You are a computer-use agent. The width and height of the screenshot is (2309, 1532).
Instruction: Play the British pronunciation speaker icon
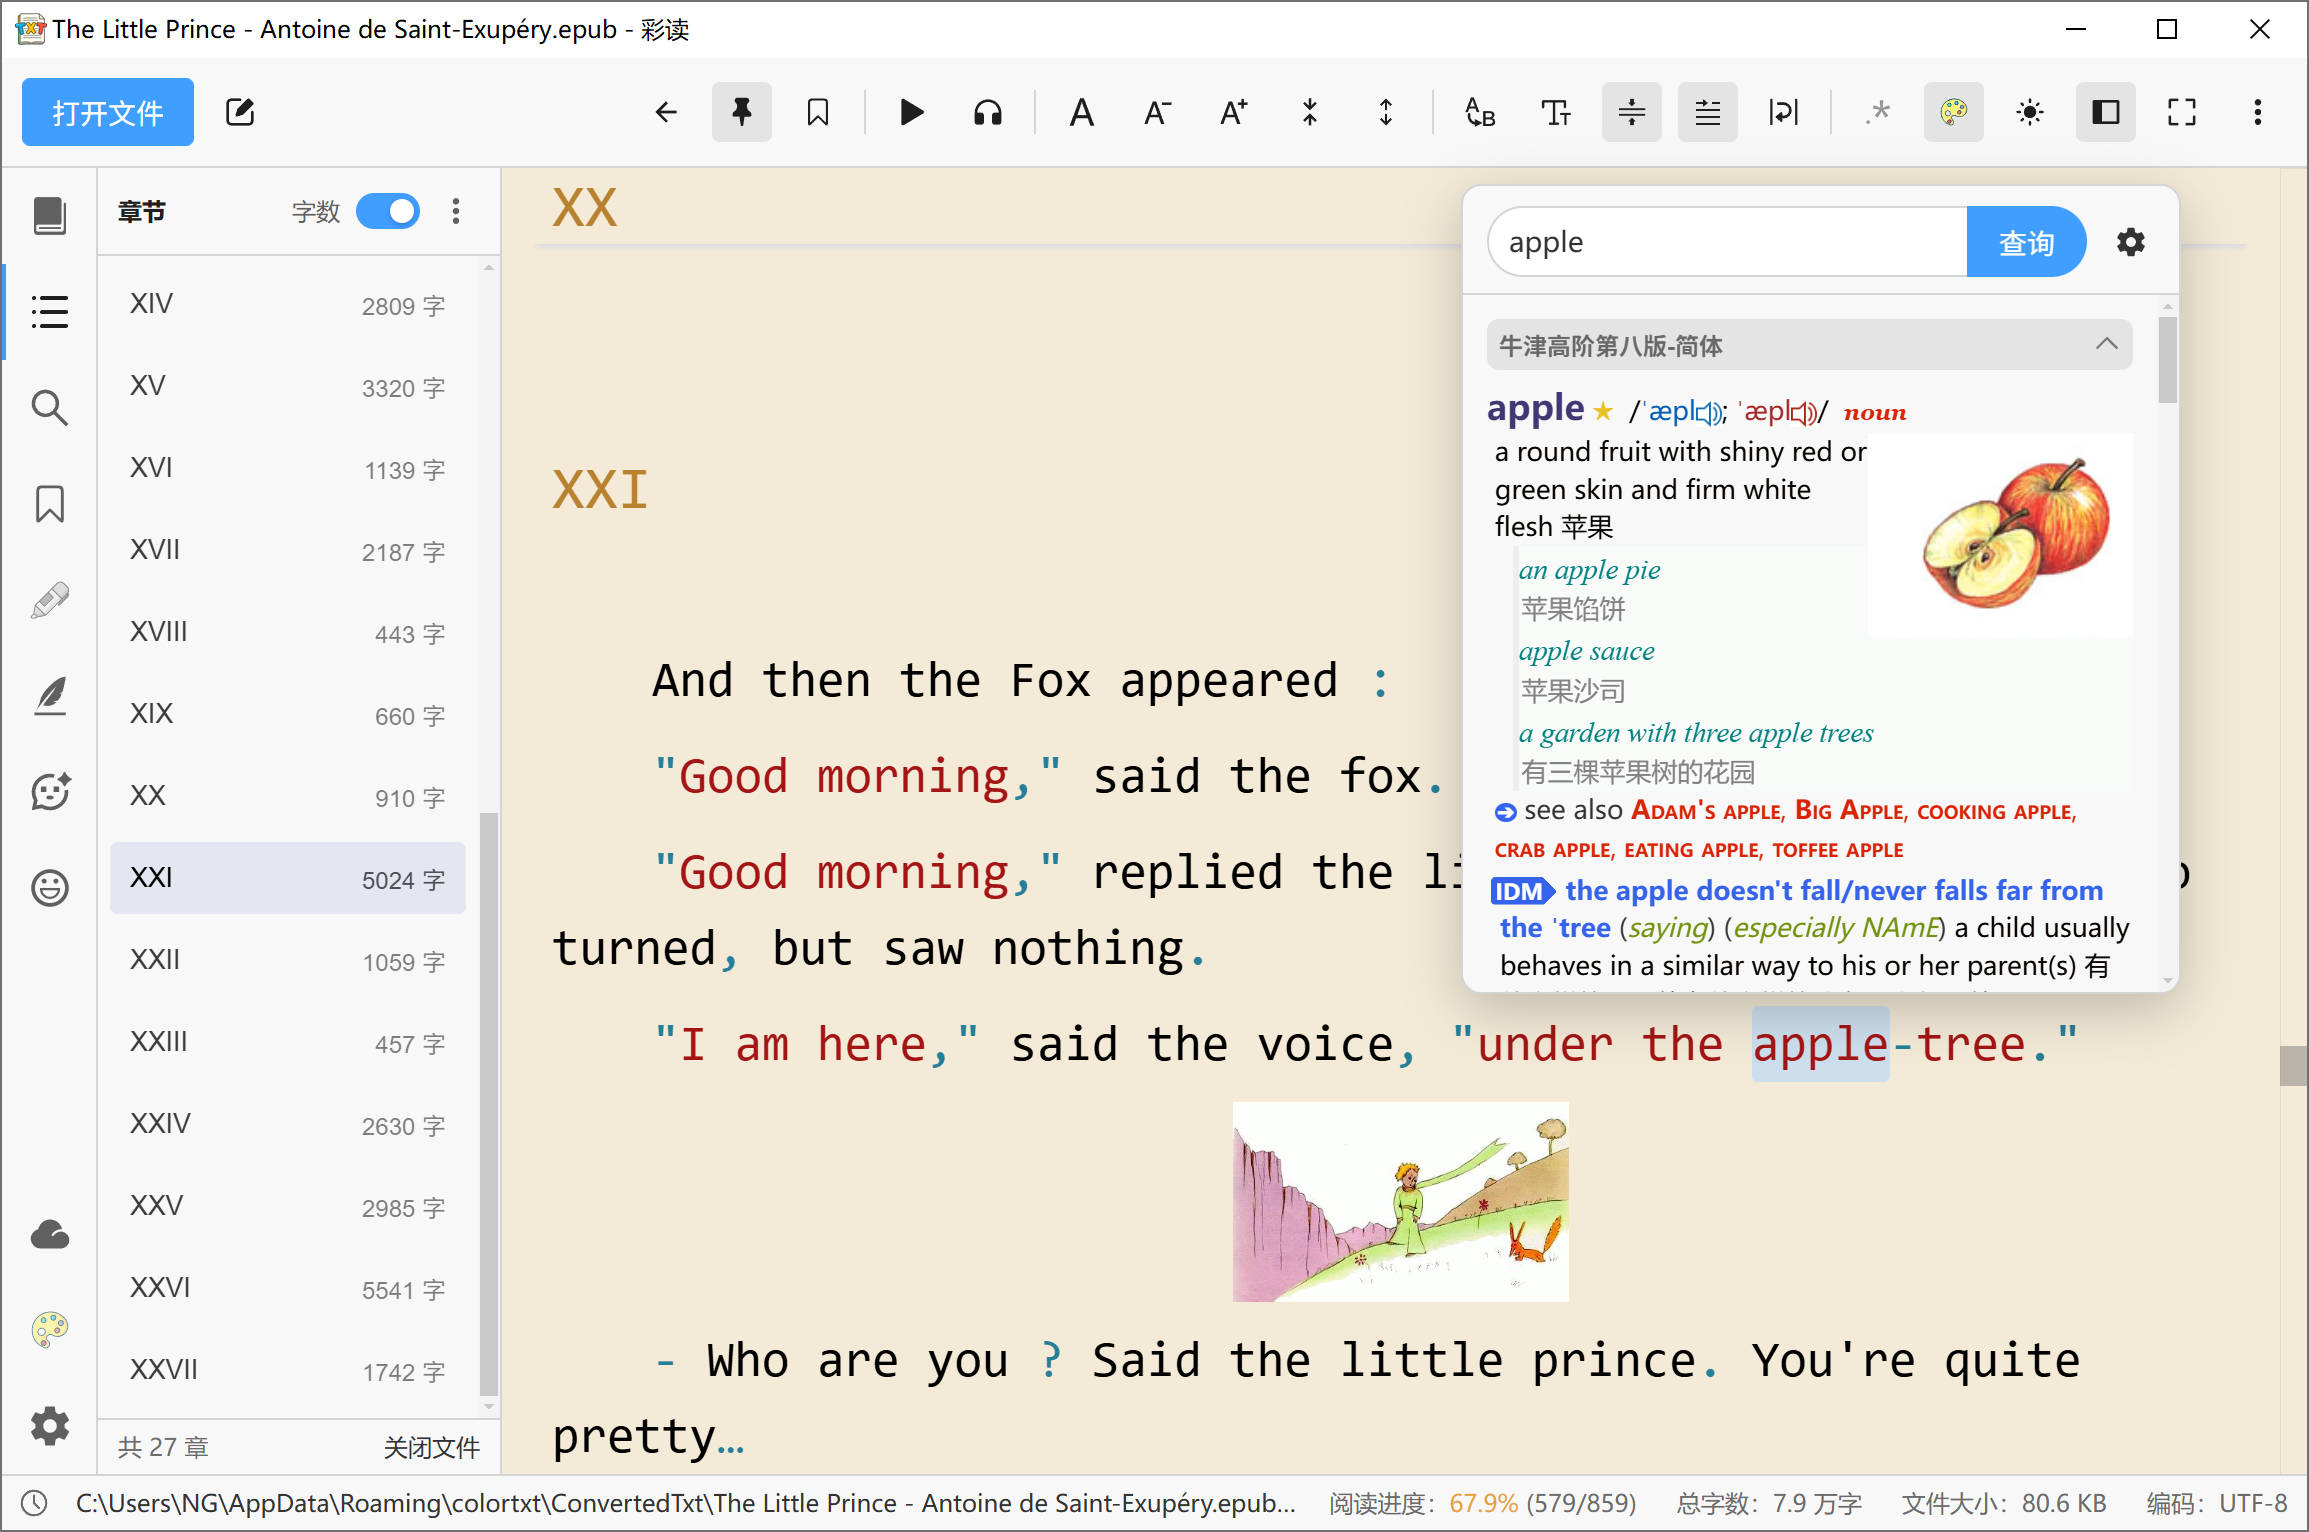pos(1710,412)
